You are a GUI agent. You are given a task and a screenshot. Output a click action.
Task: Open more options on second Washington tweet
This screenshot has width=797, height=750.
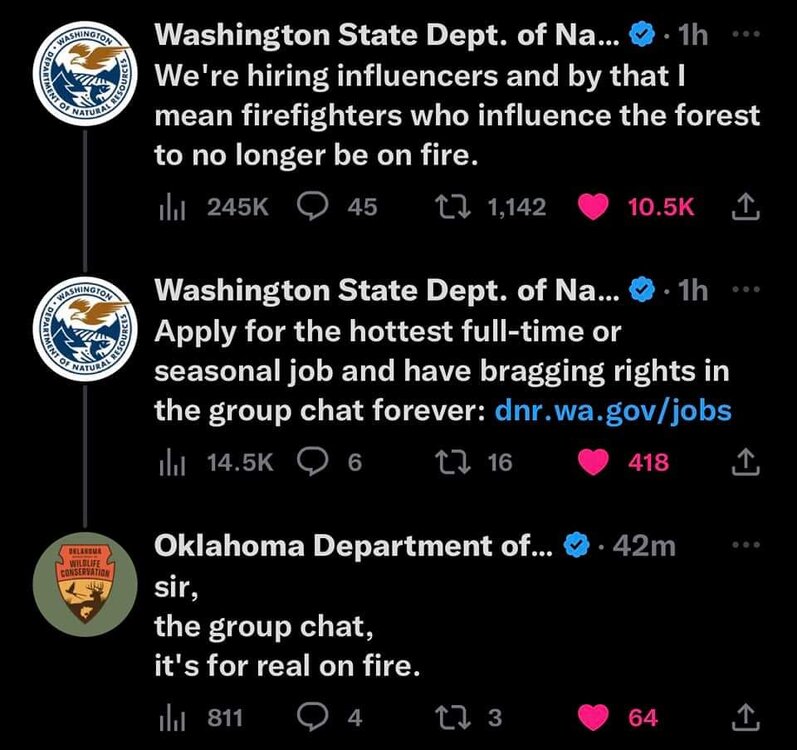point(747,290)
